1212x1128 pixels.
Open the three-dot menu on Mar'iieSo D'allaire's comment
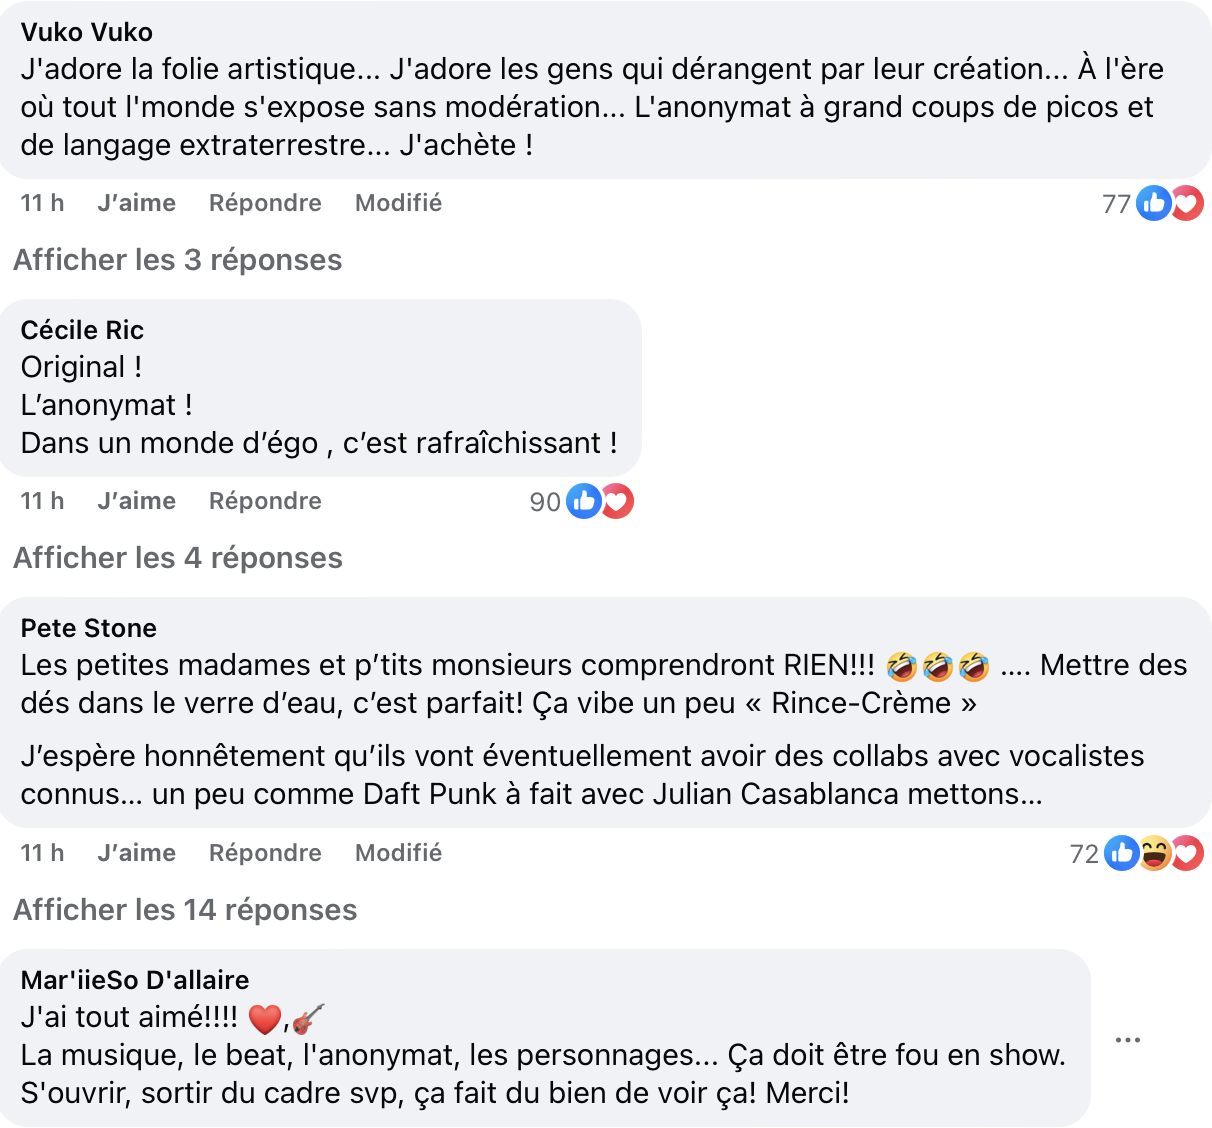click(1128, 1039)
